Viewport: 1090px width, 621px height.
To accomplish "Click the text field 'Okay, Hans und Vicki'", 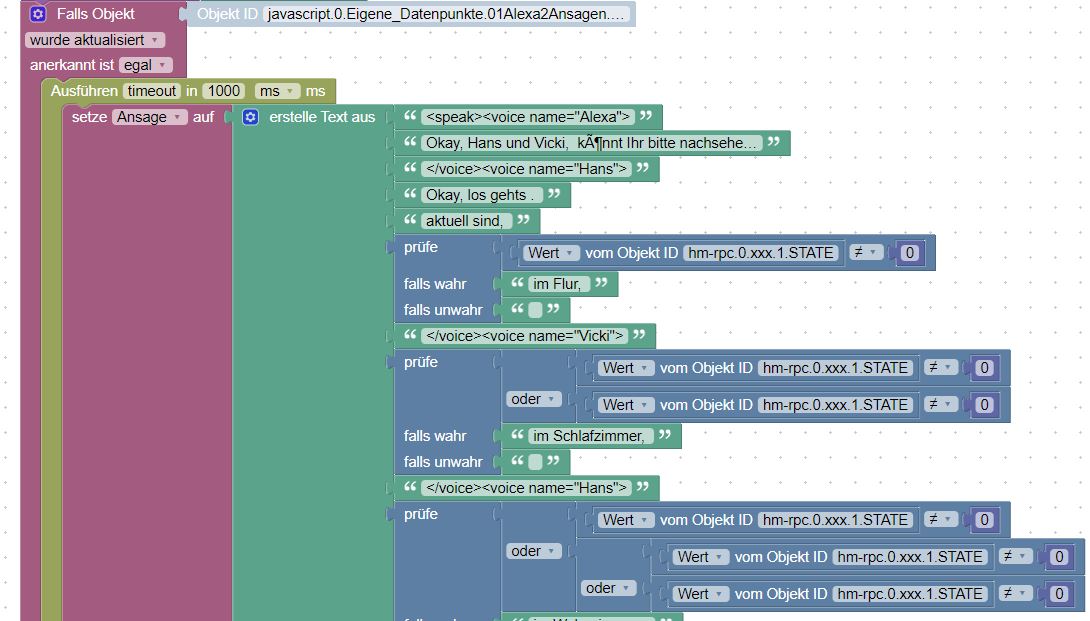I will tap(592, 143).
